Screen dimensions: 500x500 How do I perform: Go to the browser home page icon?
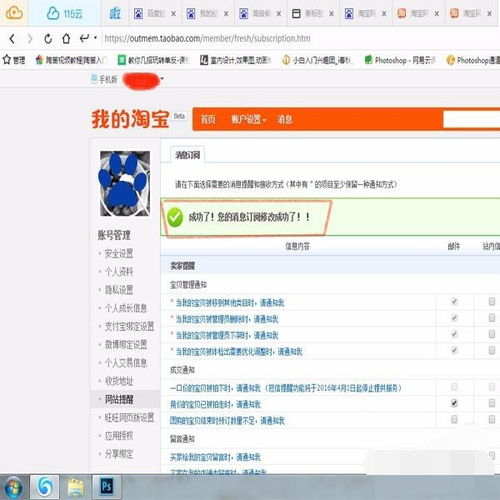point(66,39)
